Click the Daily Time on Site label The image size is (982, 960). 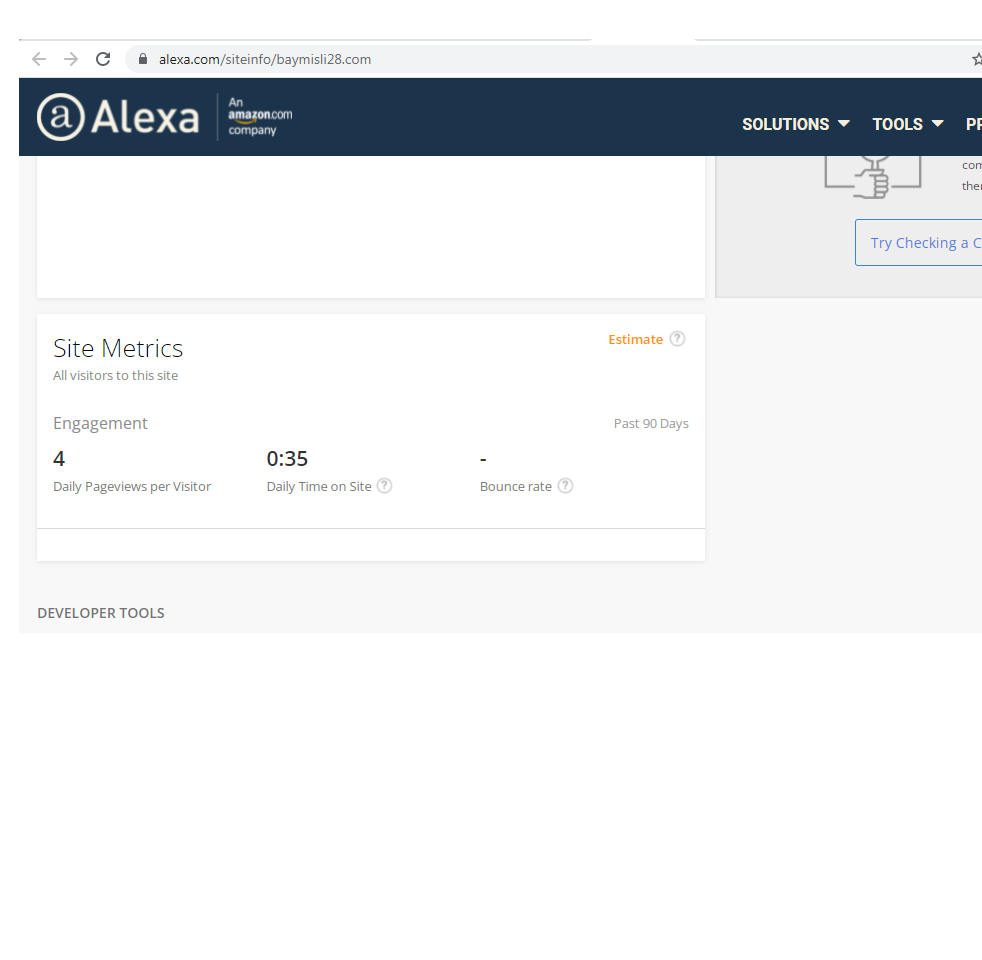[x=319, y=487]
